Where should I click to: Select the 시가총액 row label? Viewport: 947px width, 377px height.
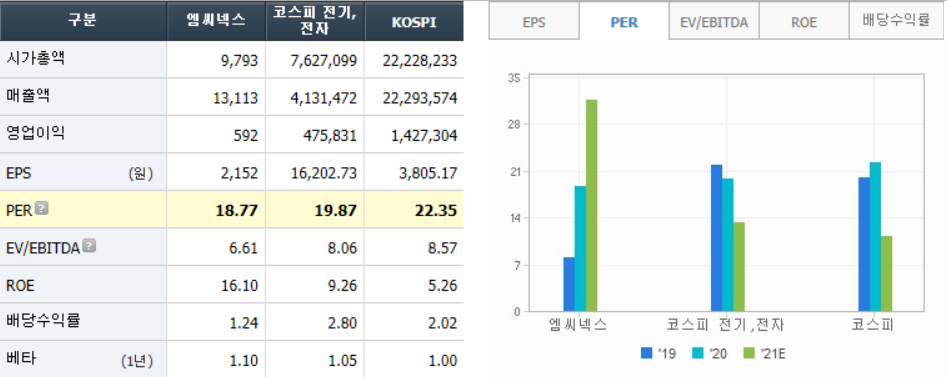(35, 59)
